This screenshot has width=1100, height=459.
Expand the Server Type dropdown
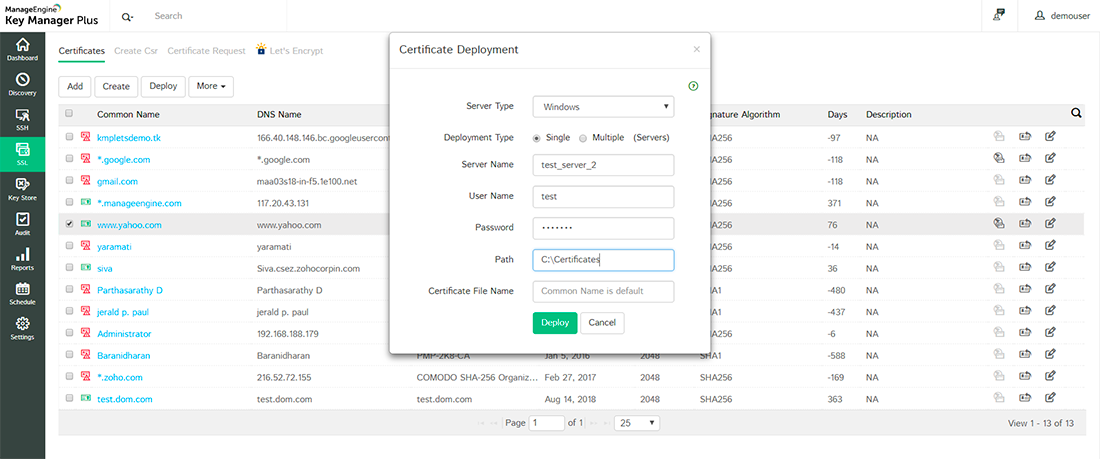click(603, 107)
